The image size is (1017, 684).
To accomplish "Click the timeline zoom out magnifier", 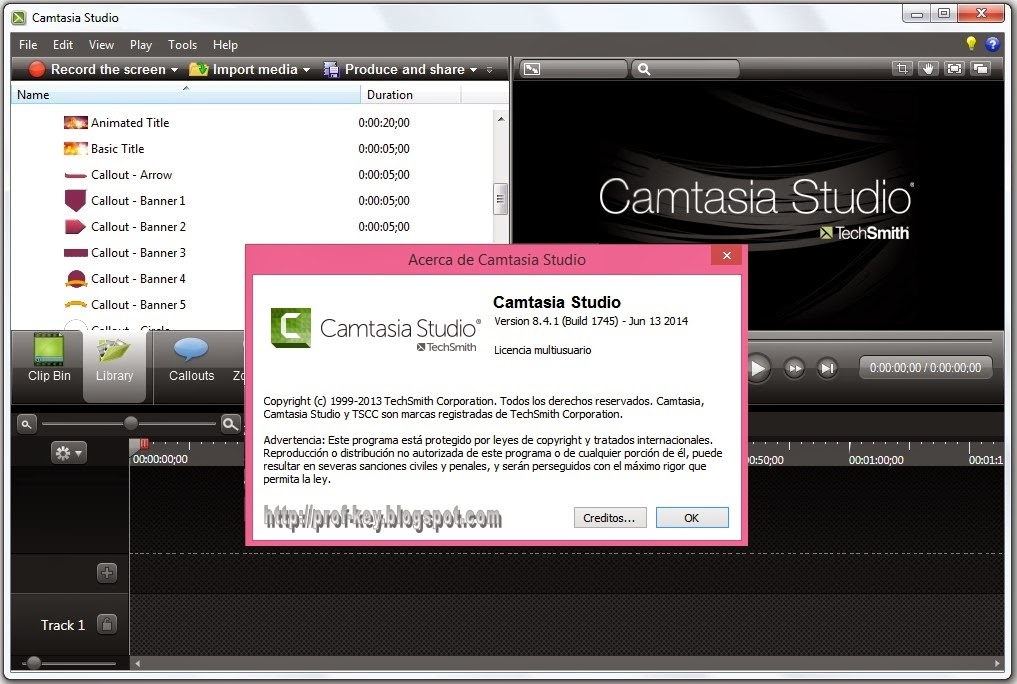I will [x=27, y=424].
